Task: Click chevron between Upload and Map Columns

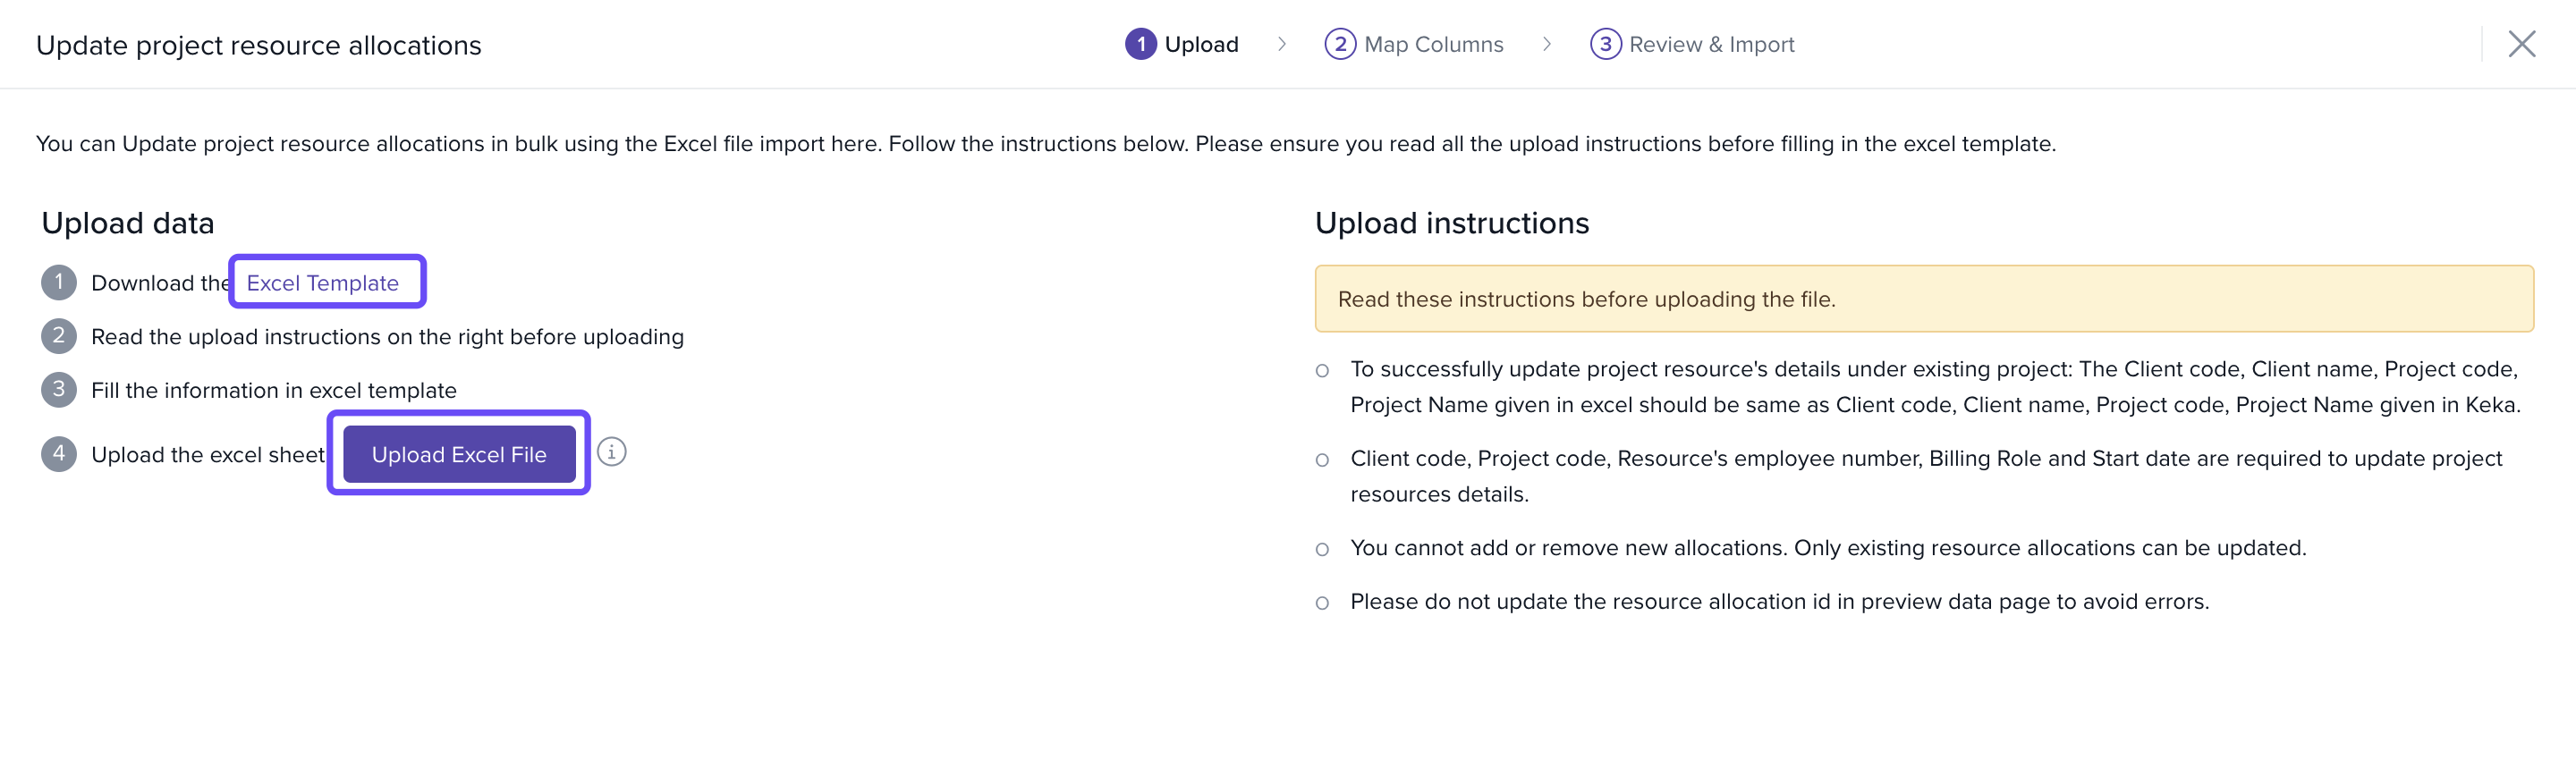Action: pyautogui.click(x=1282, y=44)
